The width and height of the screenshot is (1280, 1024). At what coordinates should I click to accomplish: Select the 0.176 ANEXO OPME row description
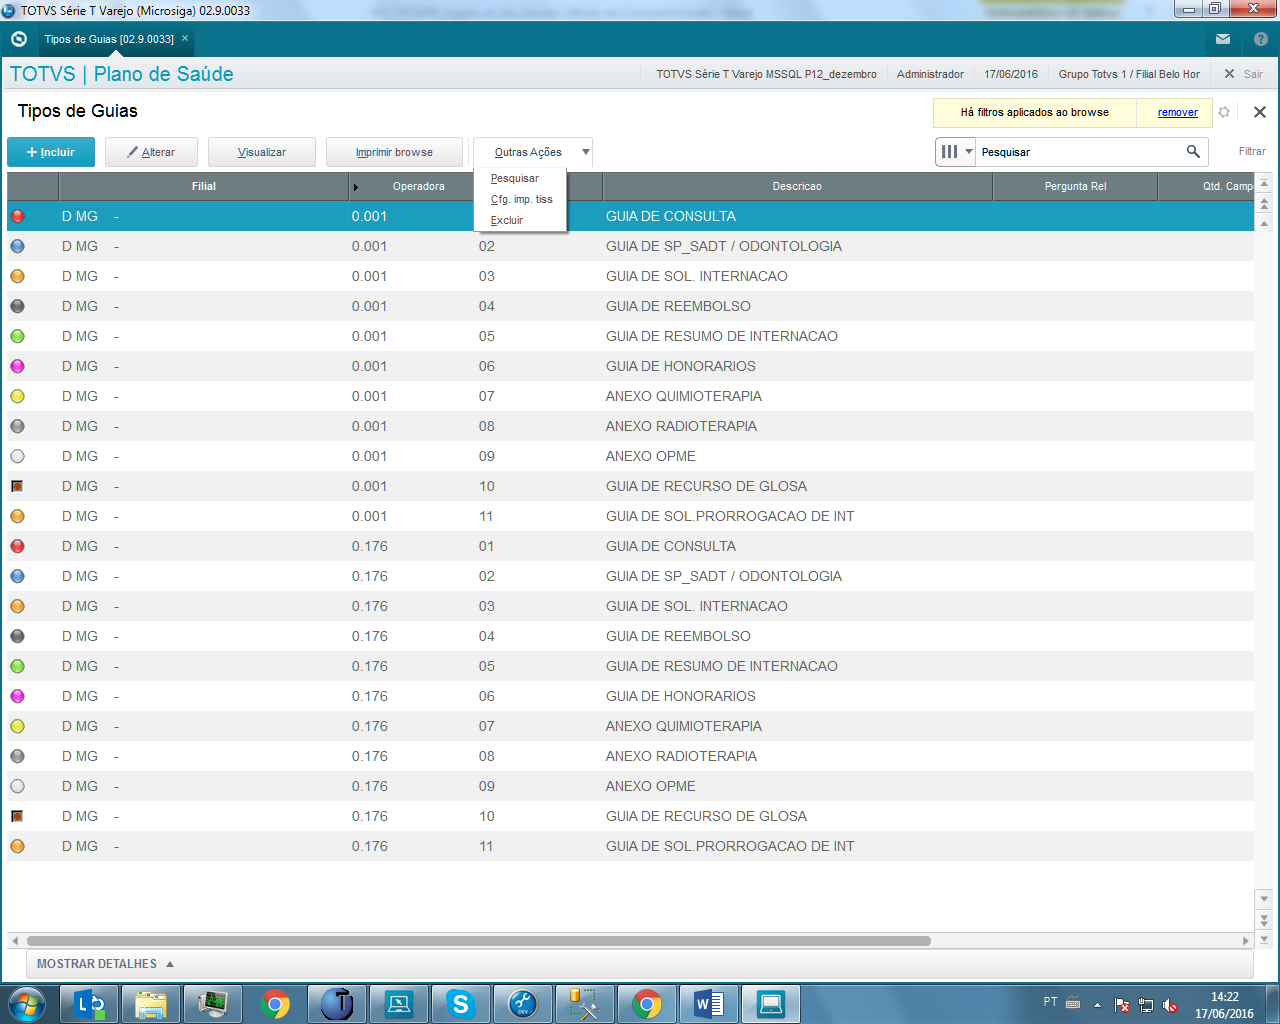651,786
